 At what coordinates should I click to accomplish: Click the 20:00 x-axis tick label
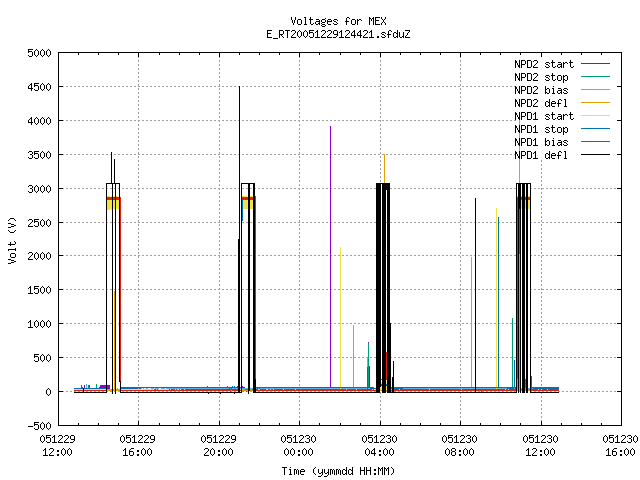[x=218, y=452]
